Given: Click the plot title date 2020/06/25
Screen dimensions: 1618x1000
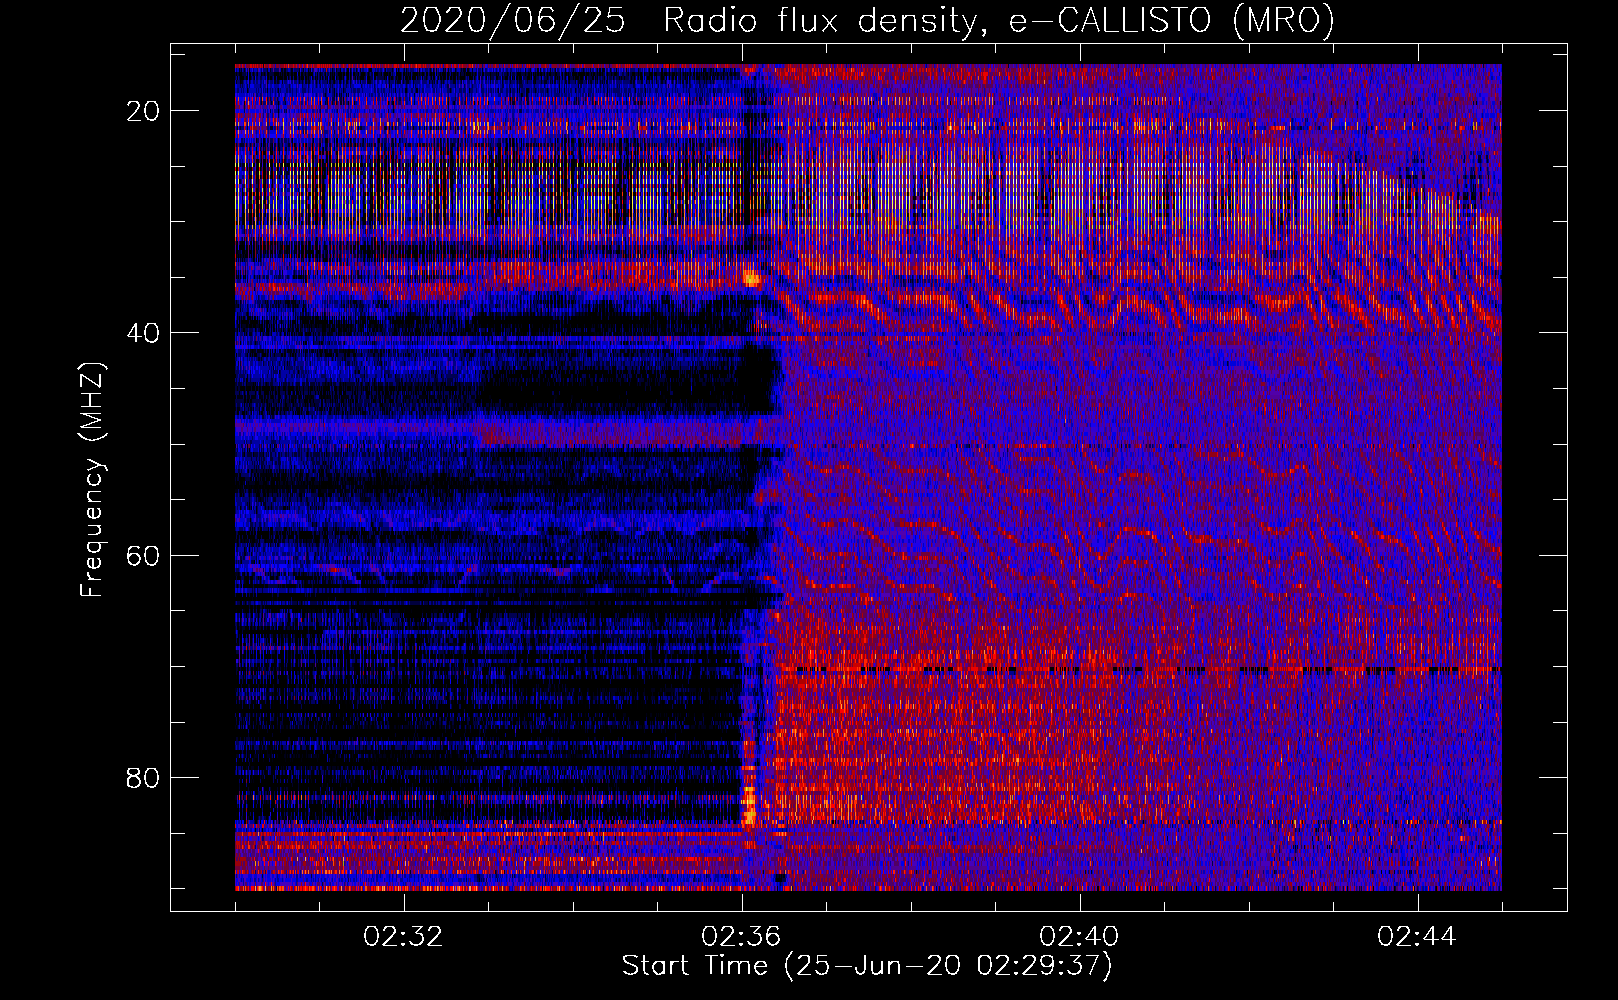Looking at the screenshot, I should 512,21.
